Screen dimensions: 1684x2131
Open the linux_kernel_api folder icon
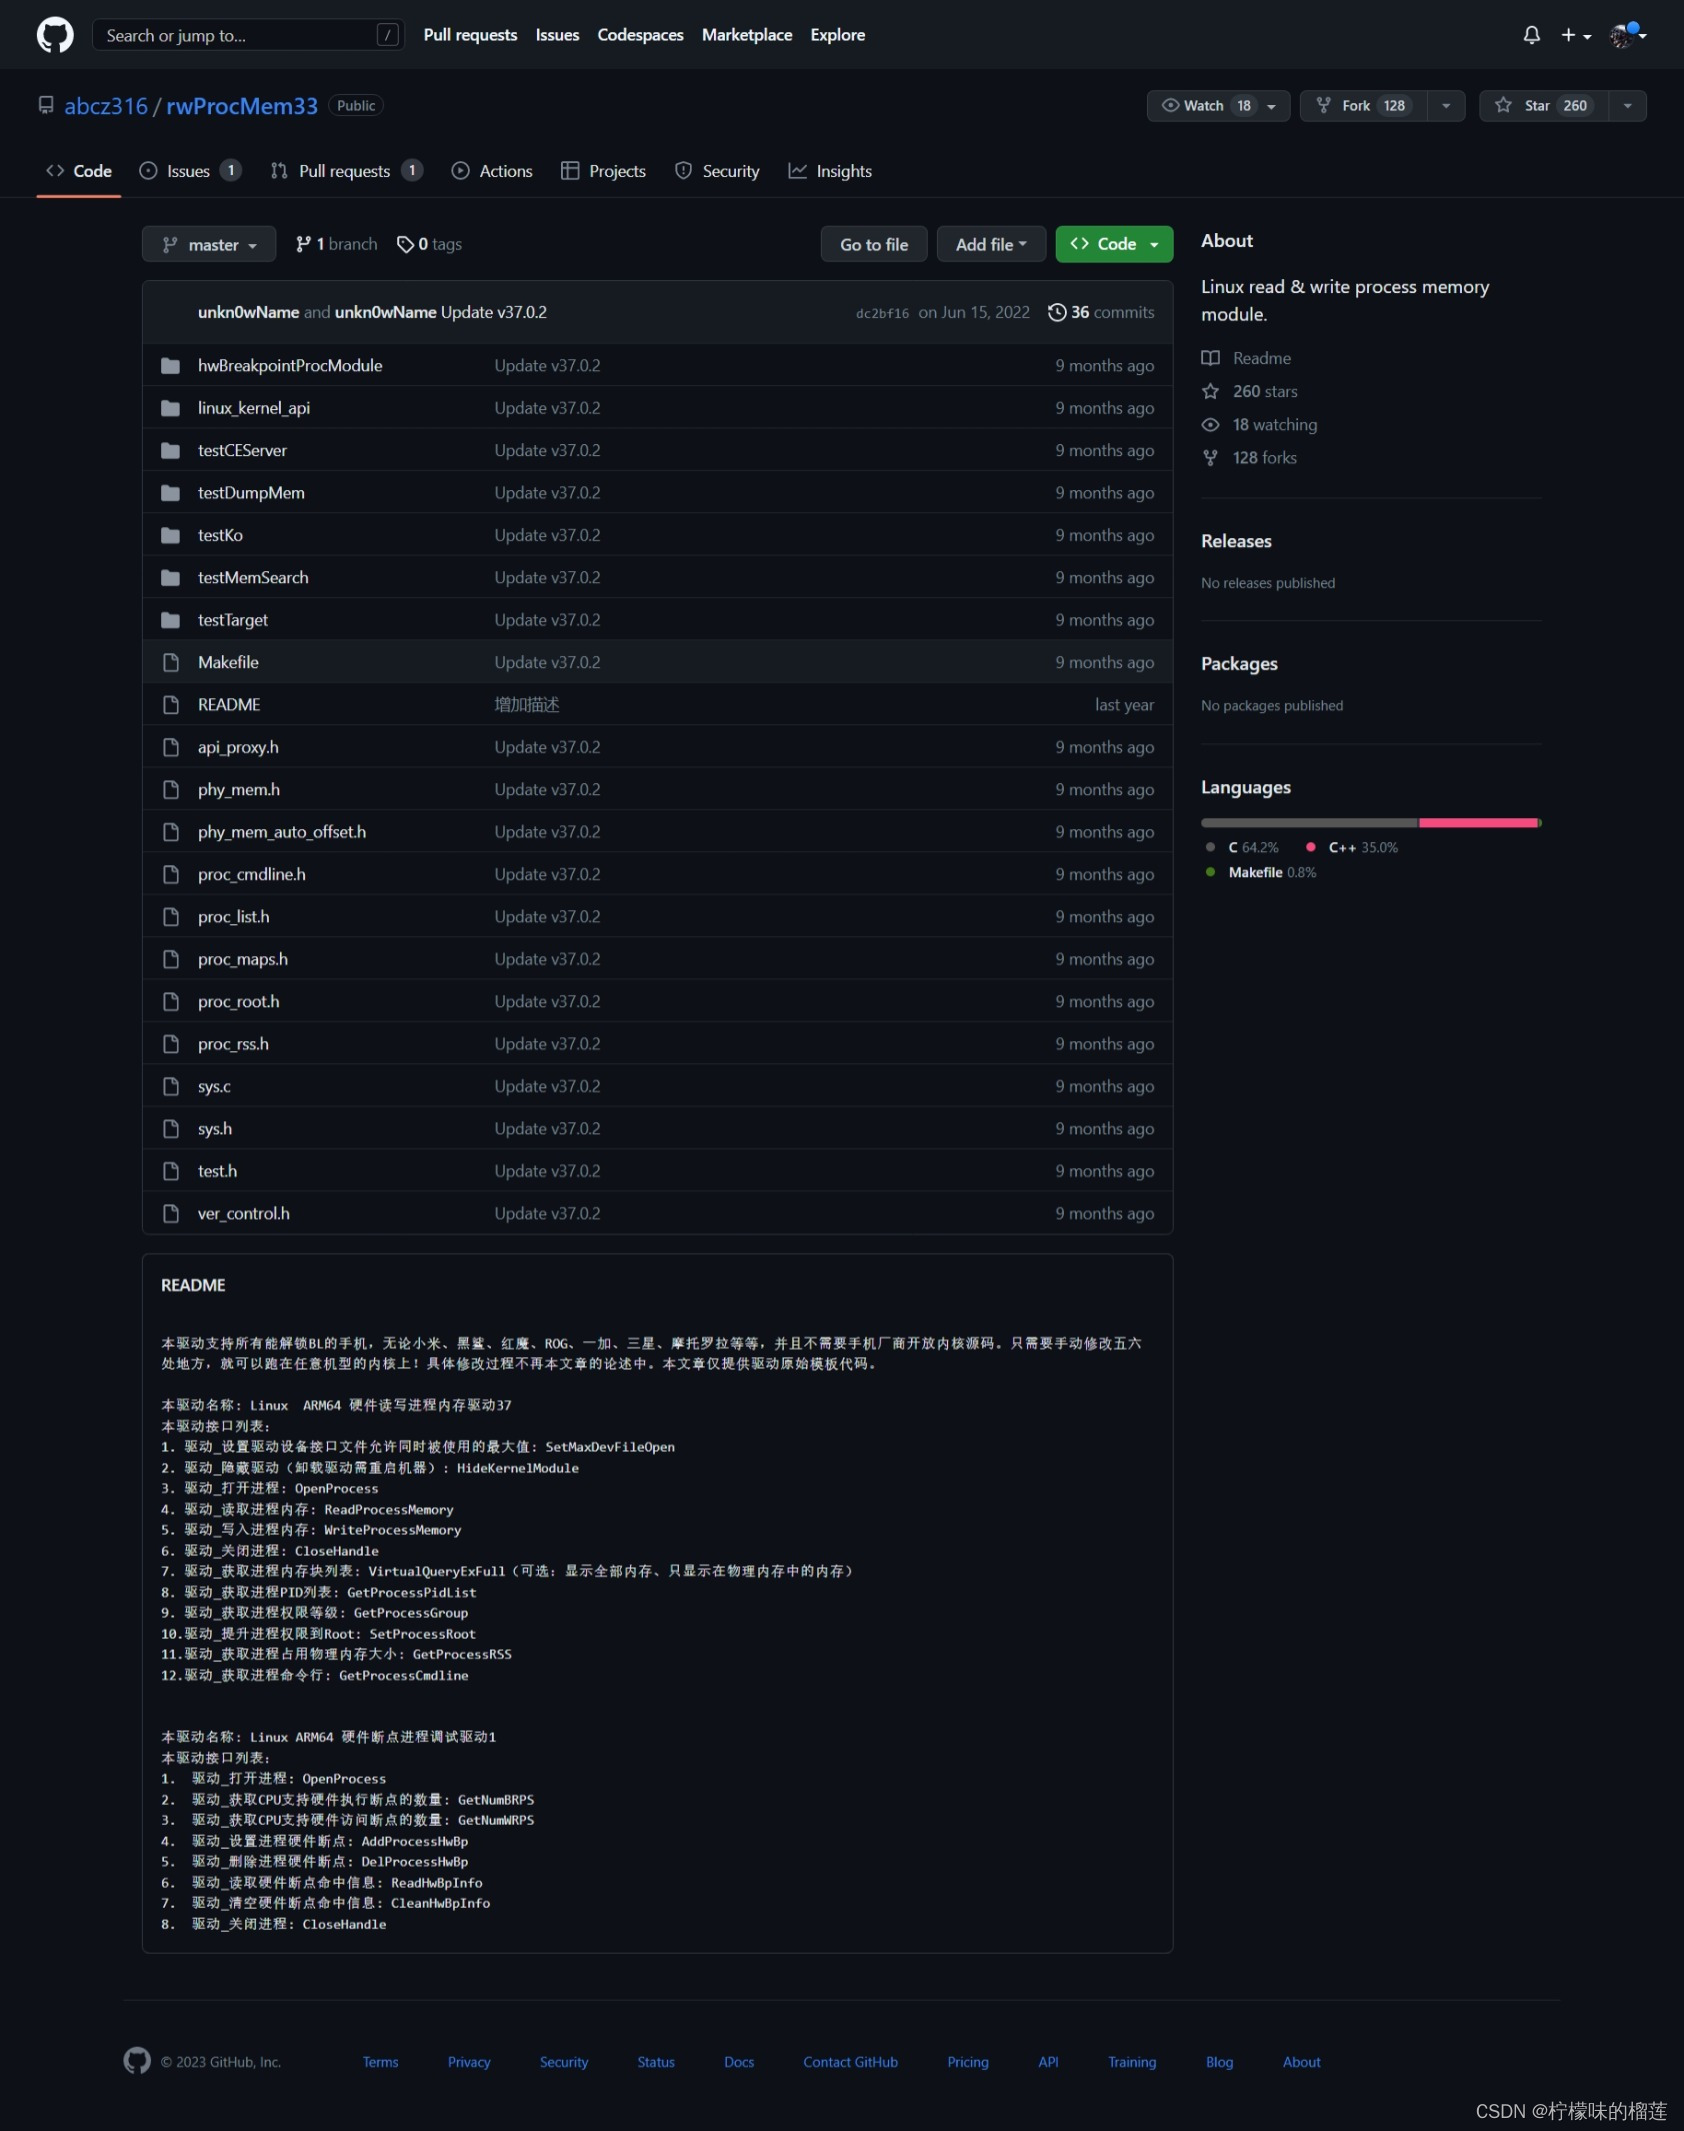(171, 408)
